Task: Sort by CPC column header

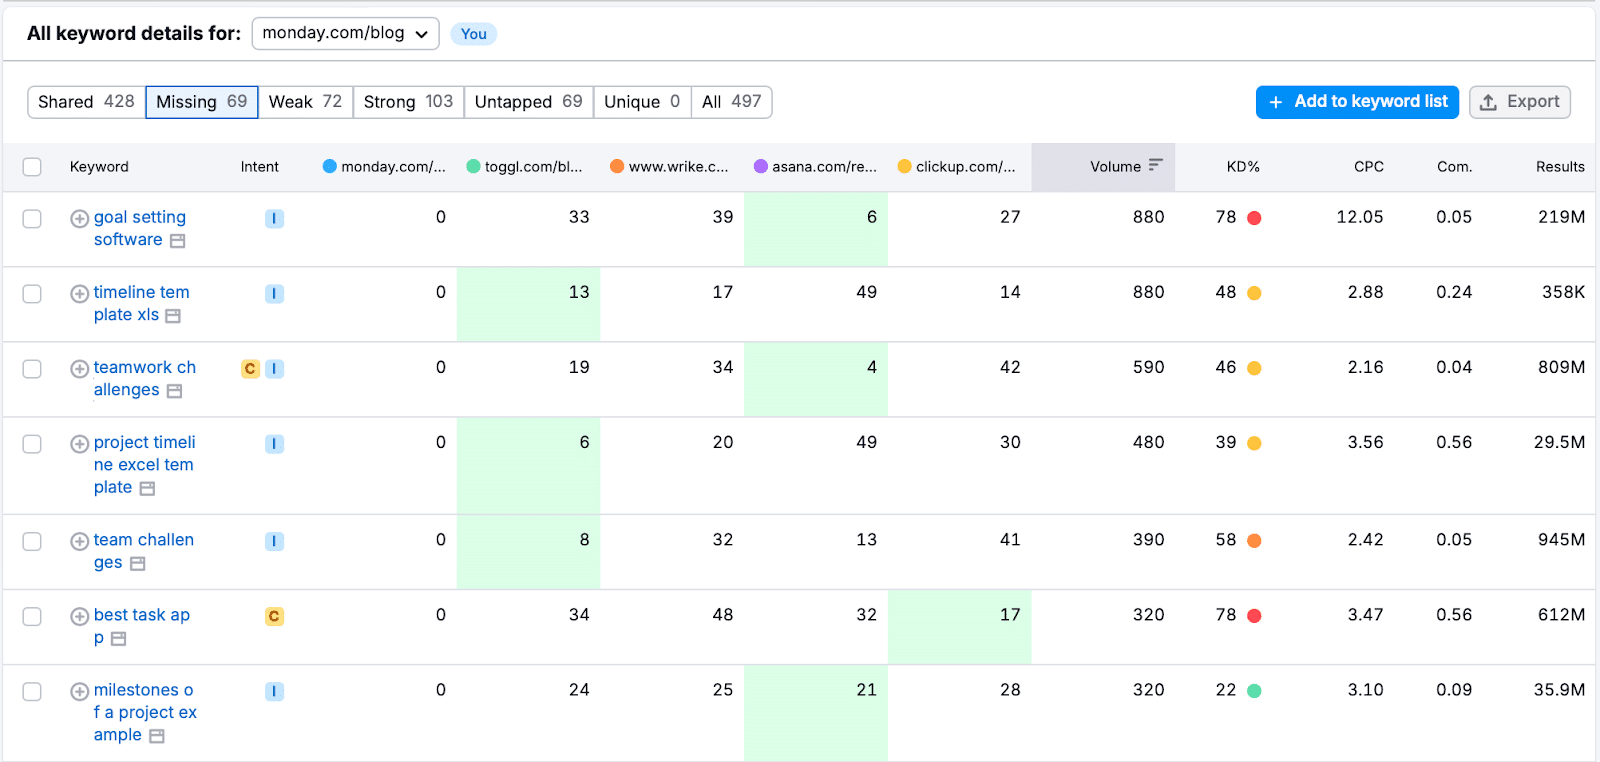Action: click(1369, 167)
